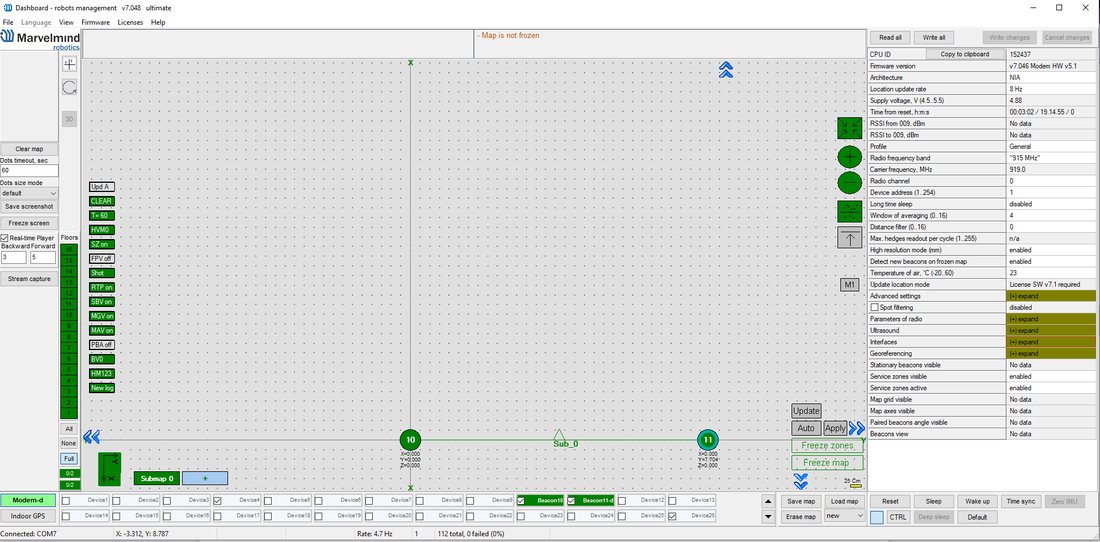Viewport: 1100px width, 542px height.
Task: Toggle FPV off button
Action: click(x=102, y=259)
